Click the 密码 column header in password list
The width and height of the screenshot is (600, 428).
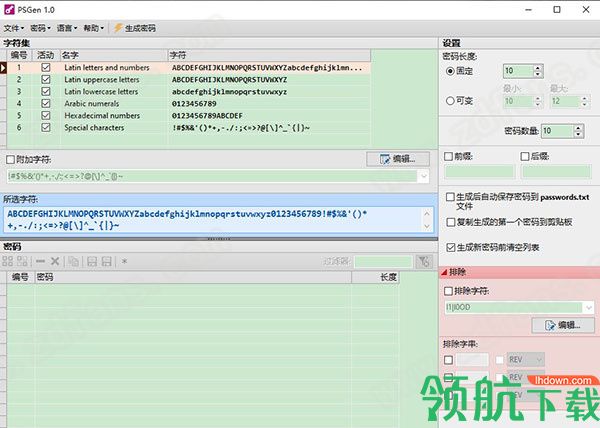193,277
